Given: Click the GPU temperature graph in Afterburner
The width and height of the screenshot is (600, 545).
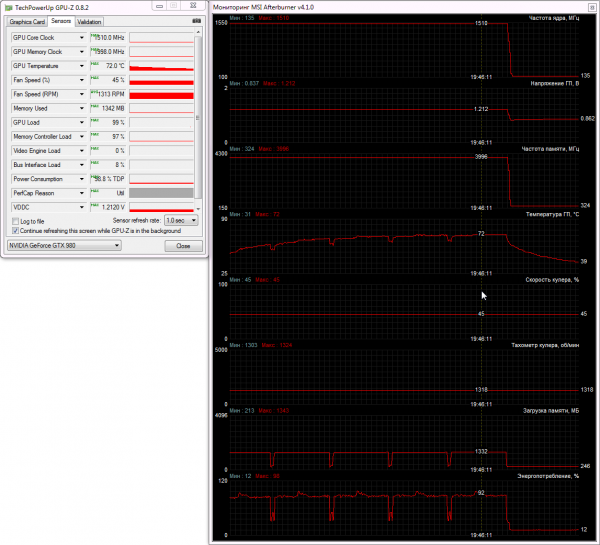Looking at the screenshot, I should 404,246.
